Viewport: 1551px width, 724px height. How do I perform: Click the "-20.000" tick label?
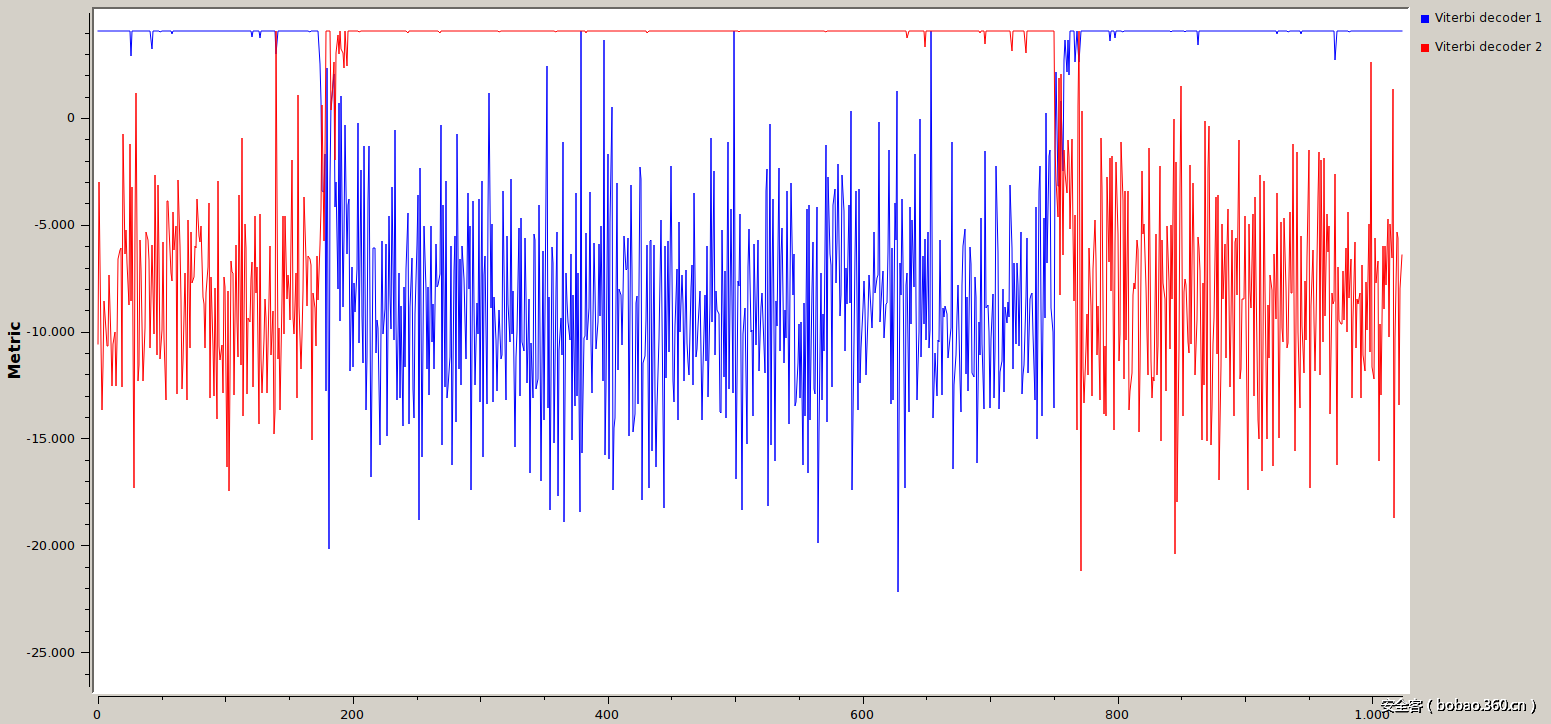click(x=52, y=546)
